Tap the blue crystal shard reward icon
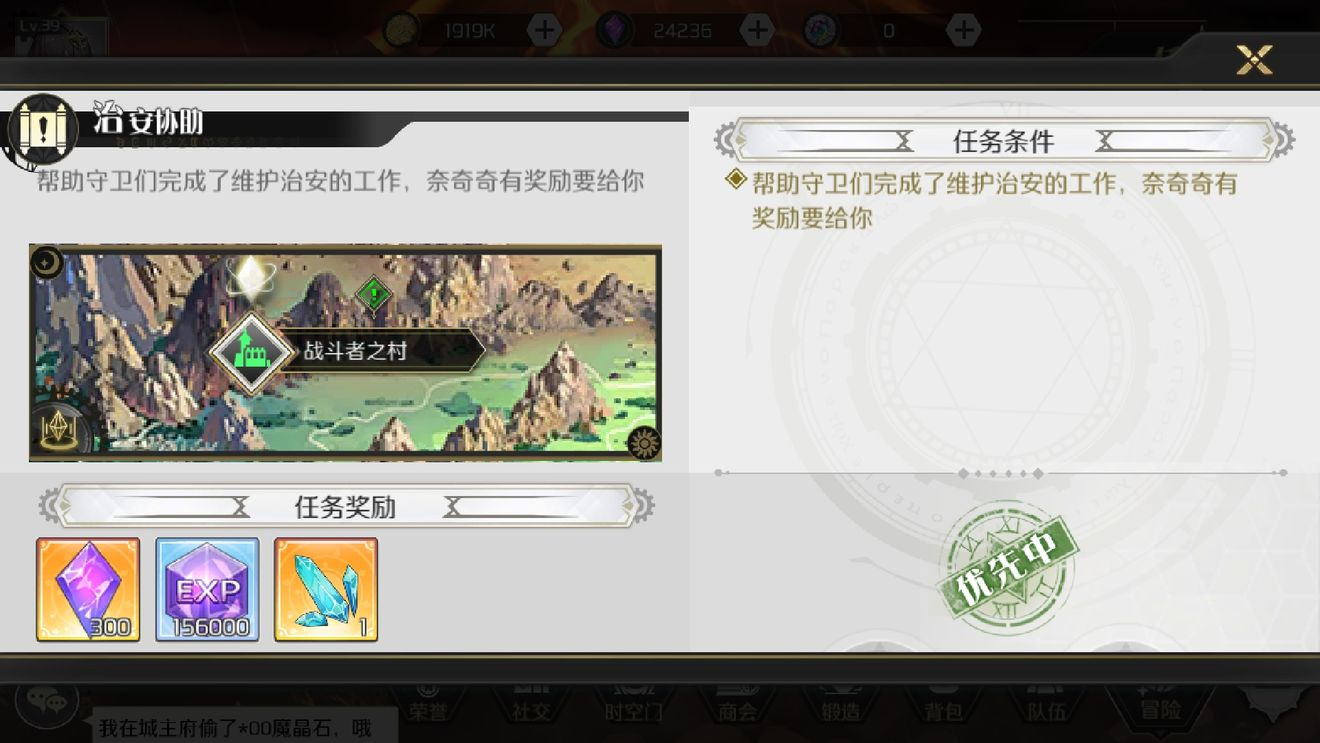 click(326, 589)
